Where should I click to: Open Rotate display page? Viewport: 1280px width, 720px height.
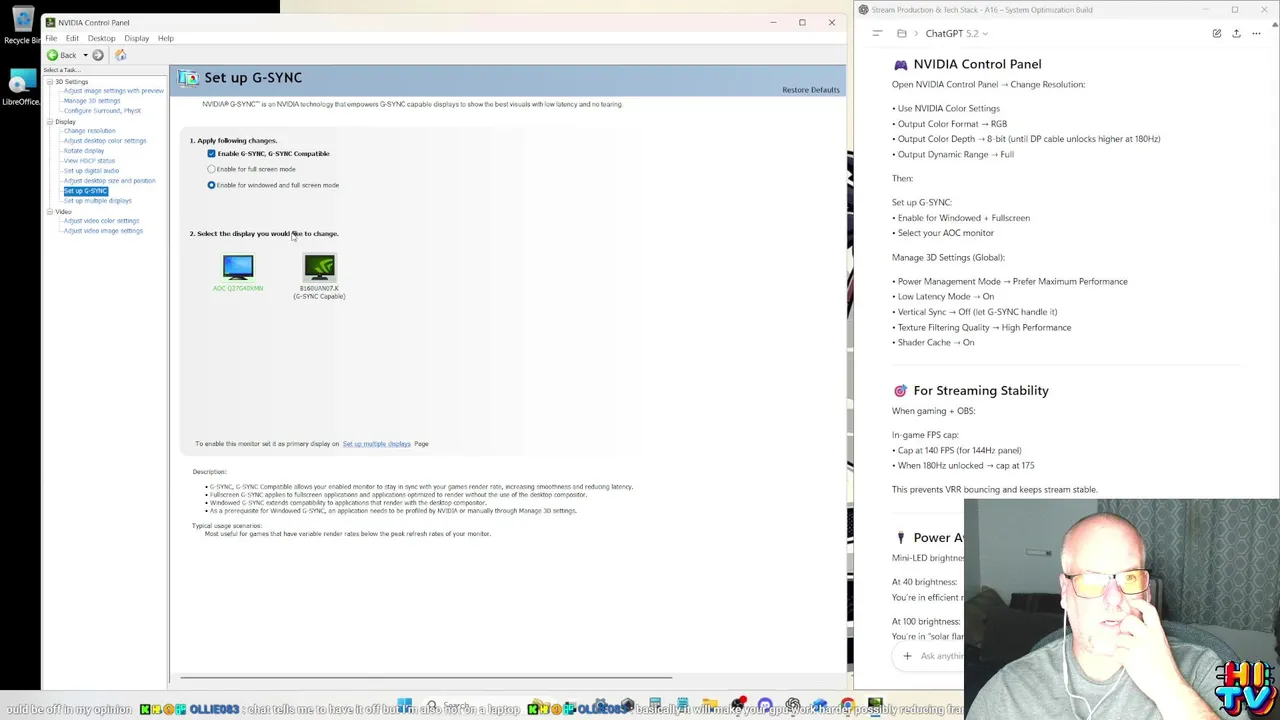click(x=84, y=151)
